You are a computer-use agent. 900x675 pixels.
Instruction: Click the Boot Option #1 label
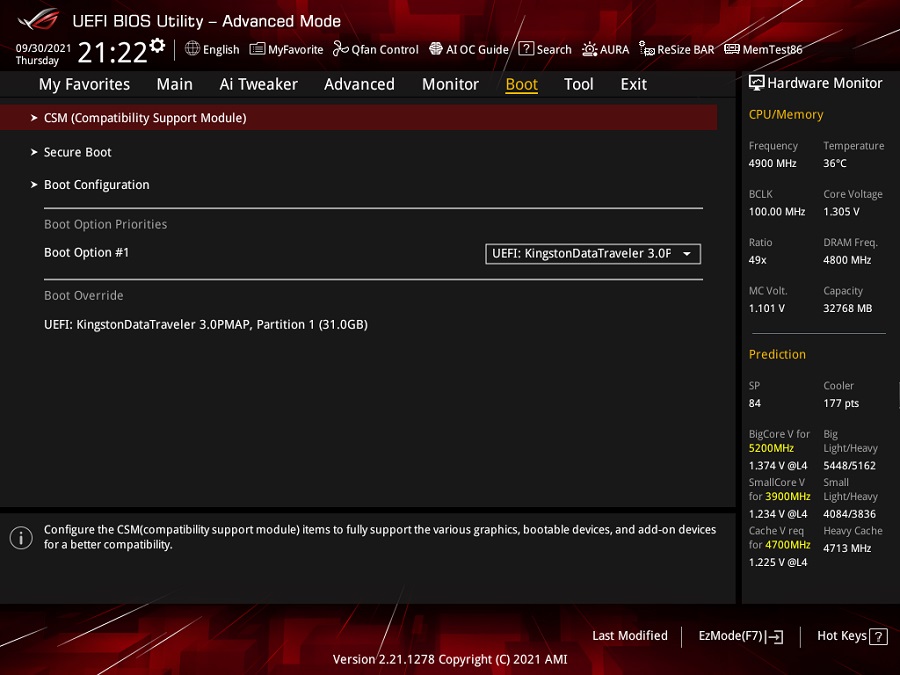point(87,253)
